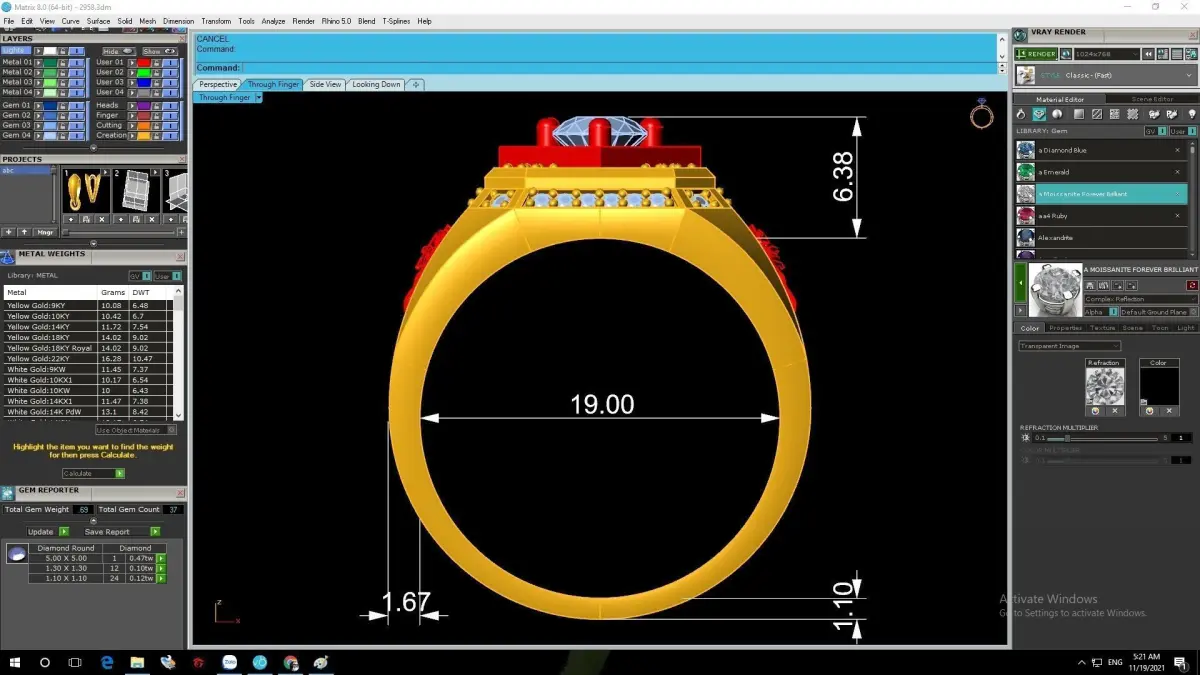Click green arrow for 5.00 X 5.00 diamond
The image size is (1200, 675).
point(161,558)
